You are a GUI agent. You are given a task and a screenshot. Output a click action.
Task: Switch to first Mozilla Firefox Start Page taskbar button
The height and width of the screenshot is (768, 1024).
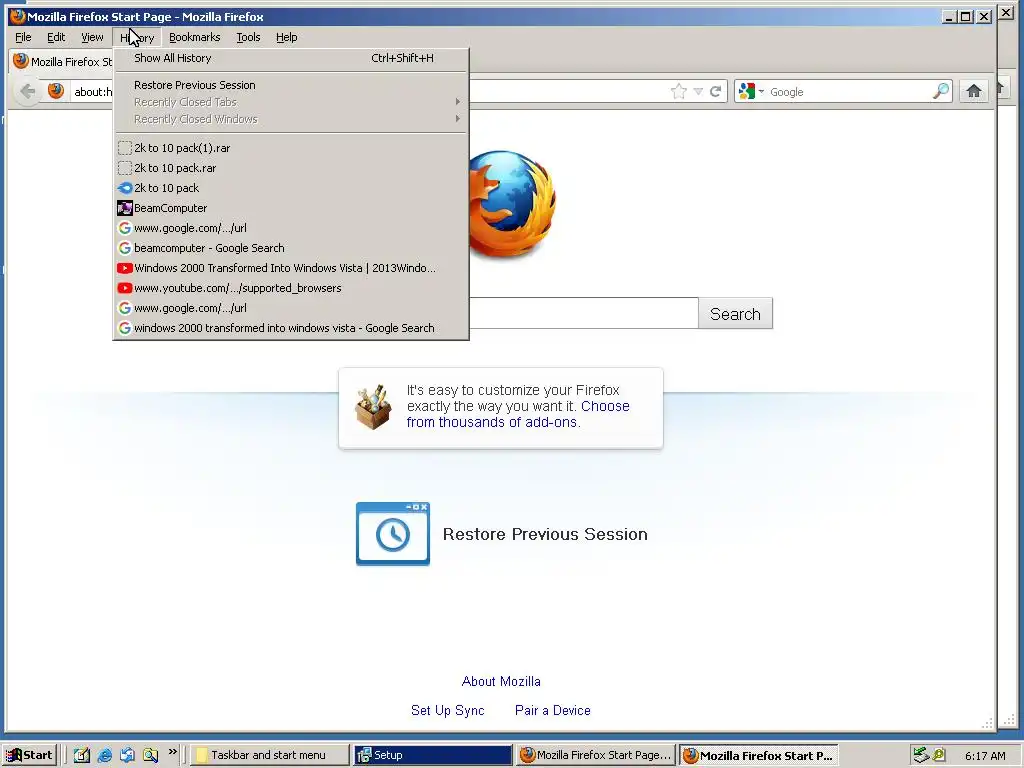point(596,755)
